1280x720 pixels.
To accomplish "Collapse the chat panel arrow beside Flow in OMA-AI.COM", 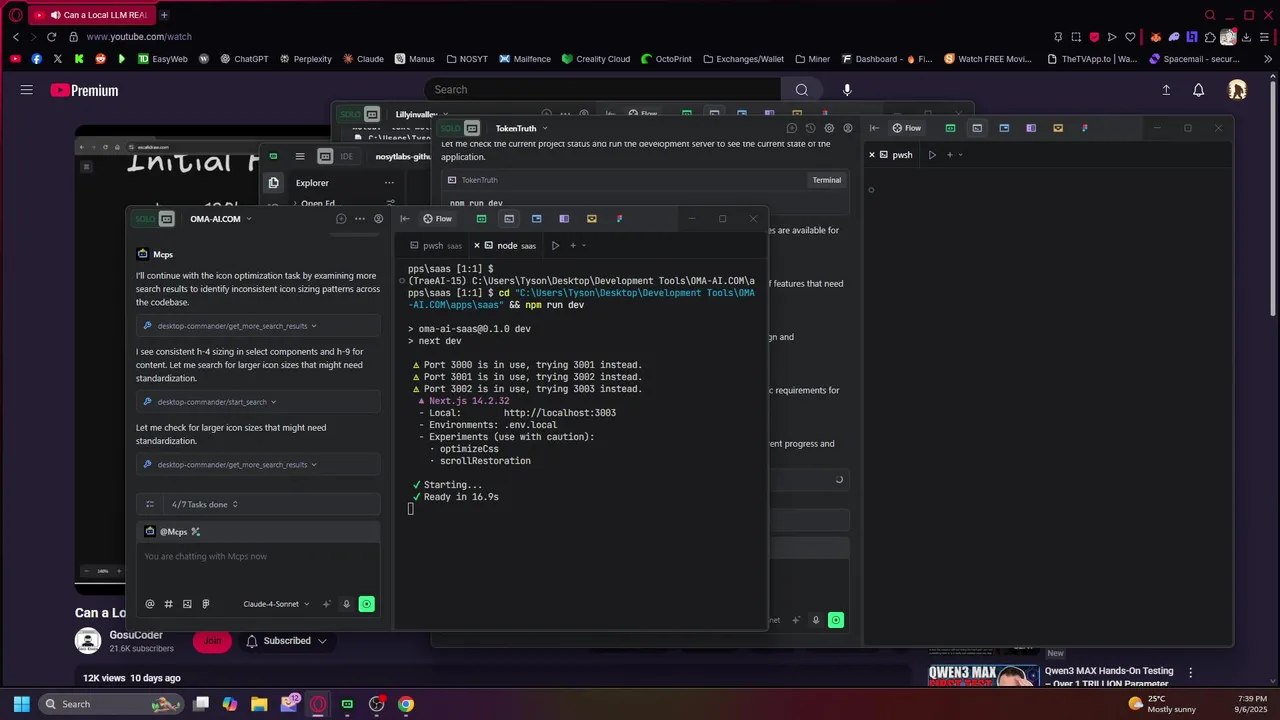I will pyautogui.click(x=405, y=219).
